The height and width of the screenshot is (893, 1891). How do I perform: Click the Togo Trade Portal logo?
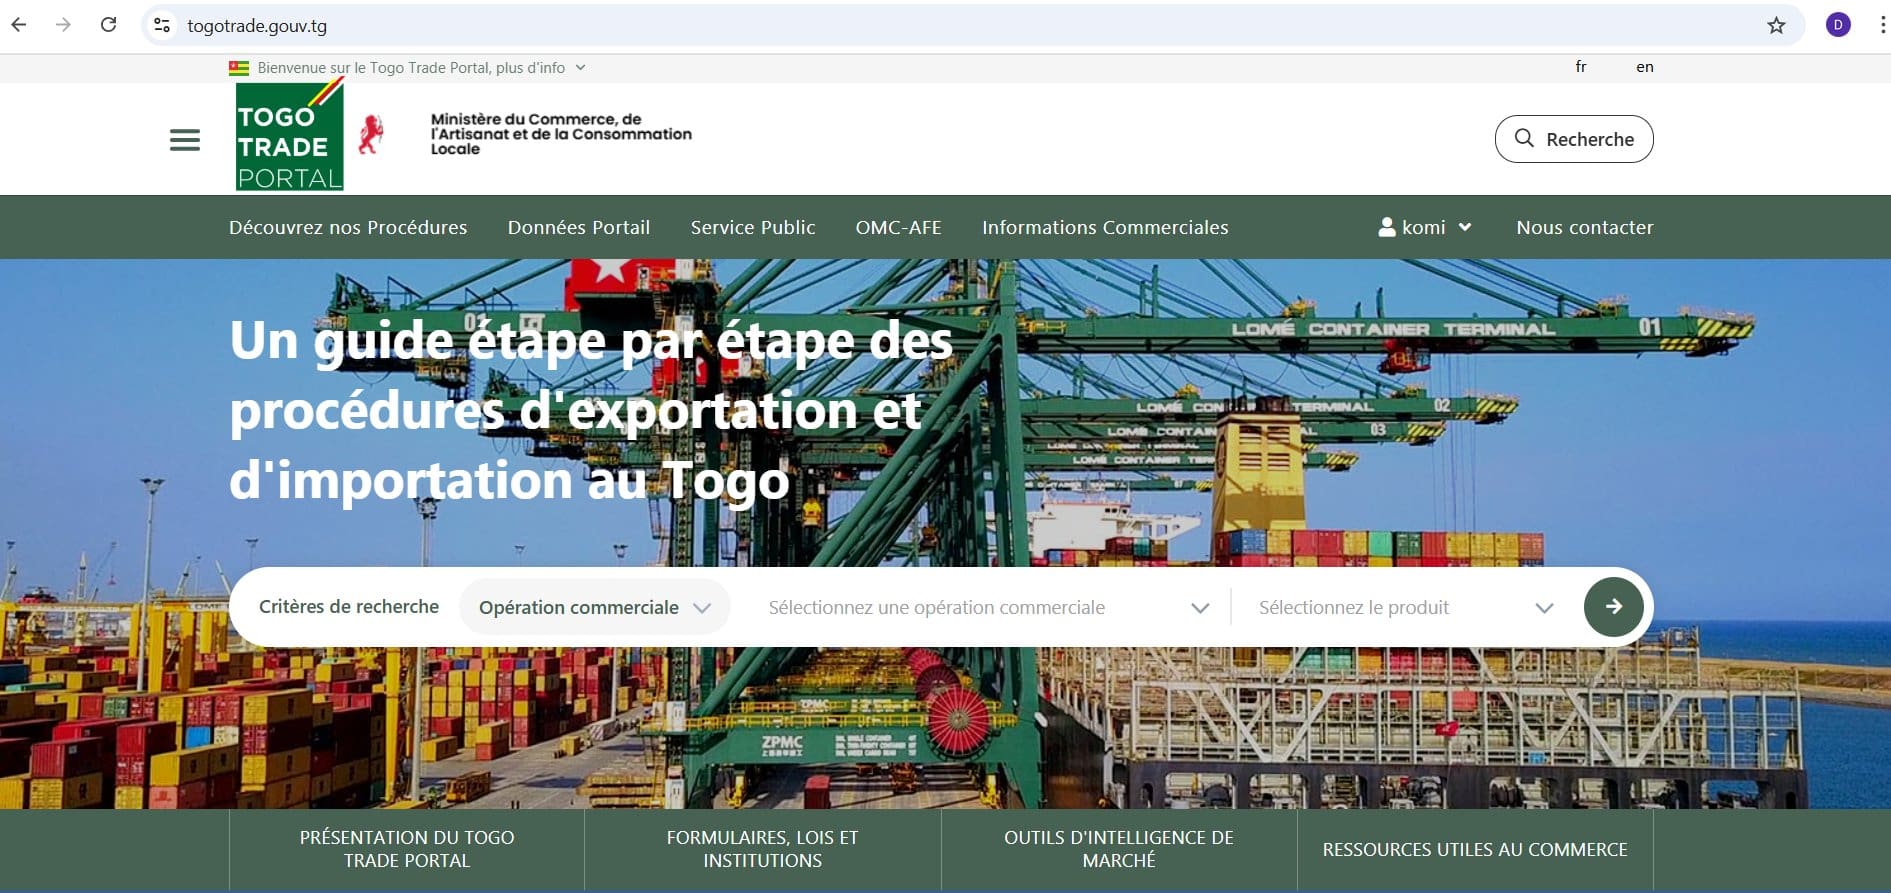tap(290, 136)
